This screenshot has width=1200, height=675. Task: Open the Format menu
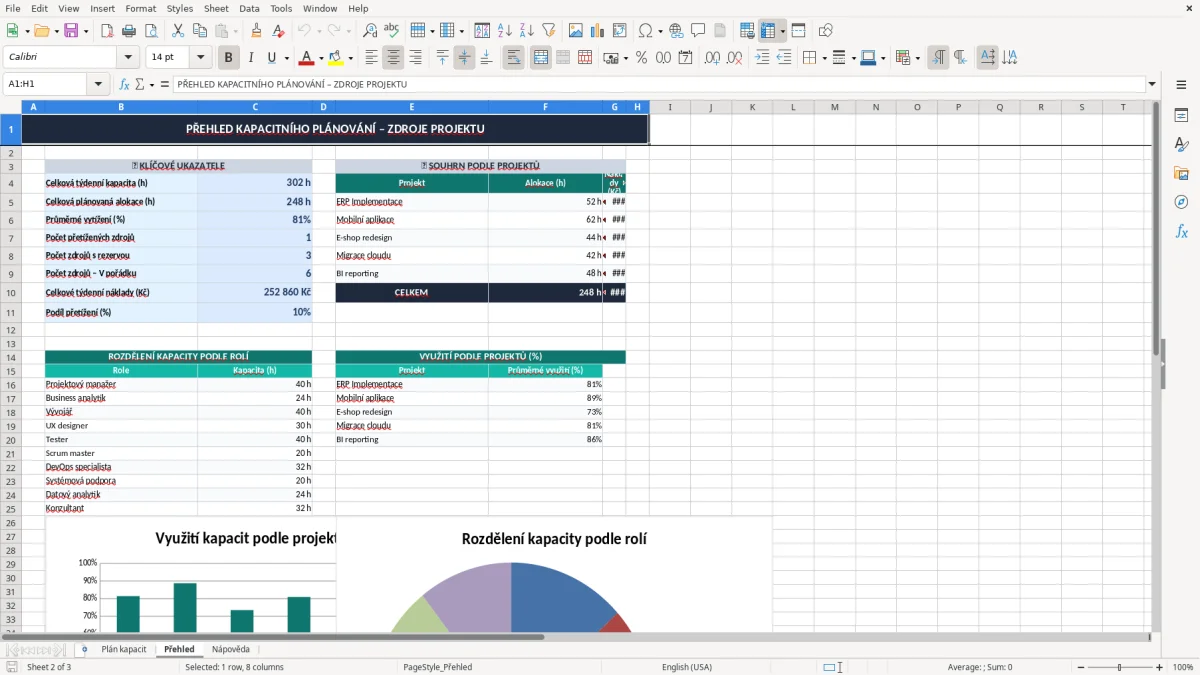[140, 8]
